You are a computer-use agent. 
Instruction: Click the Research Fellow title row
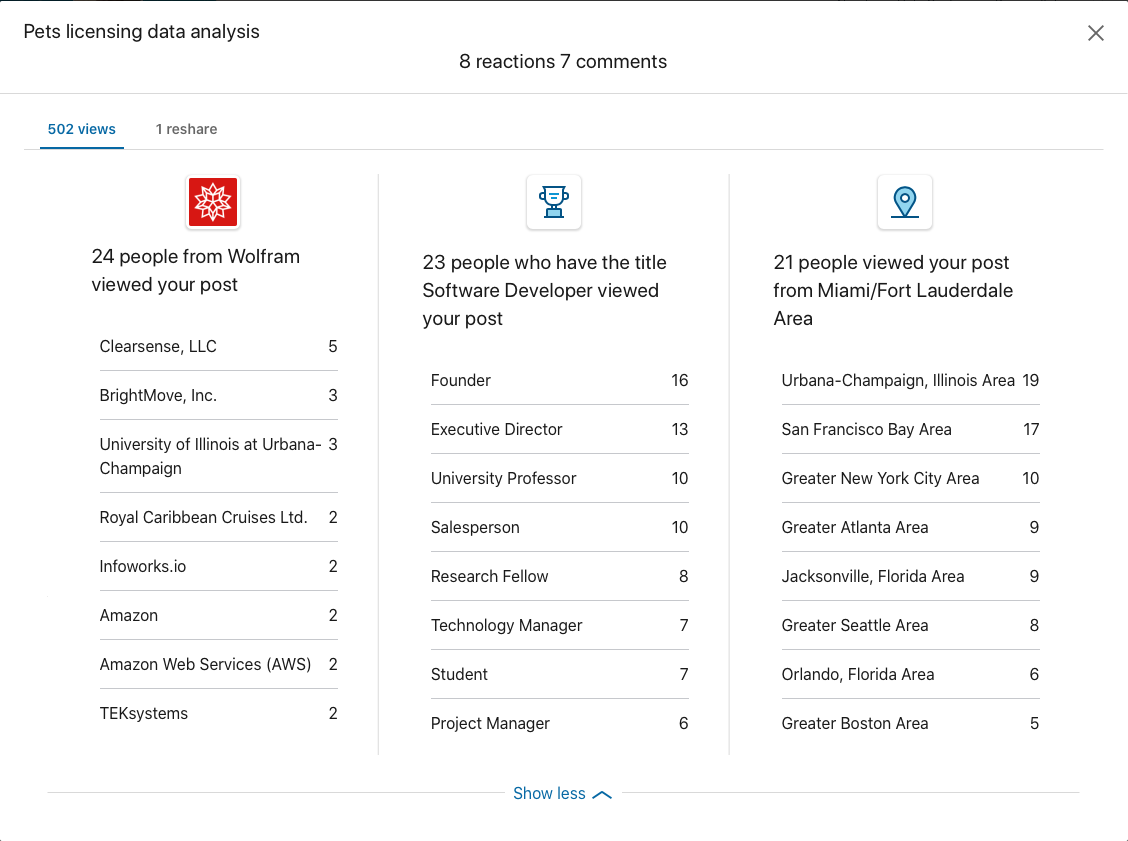tap(560, 576)
